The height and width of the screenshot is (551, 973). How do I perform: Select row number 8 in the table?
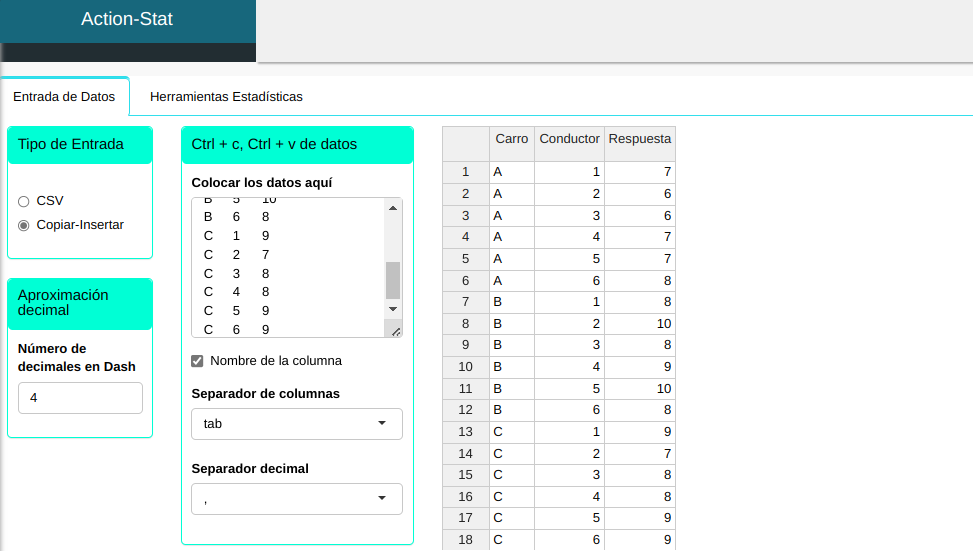point(465,324)
